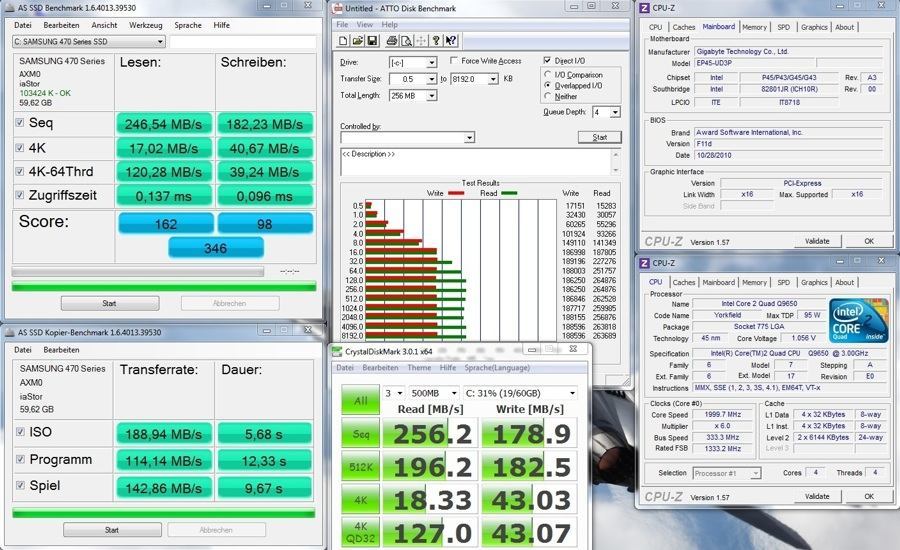Click the Print Preview icon in ATTO toolbar
This screenshot has height=550, width=900.
[x=406, y=41]
